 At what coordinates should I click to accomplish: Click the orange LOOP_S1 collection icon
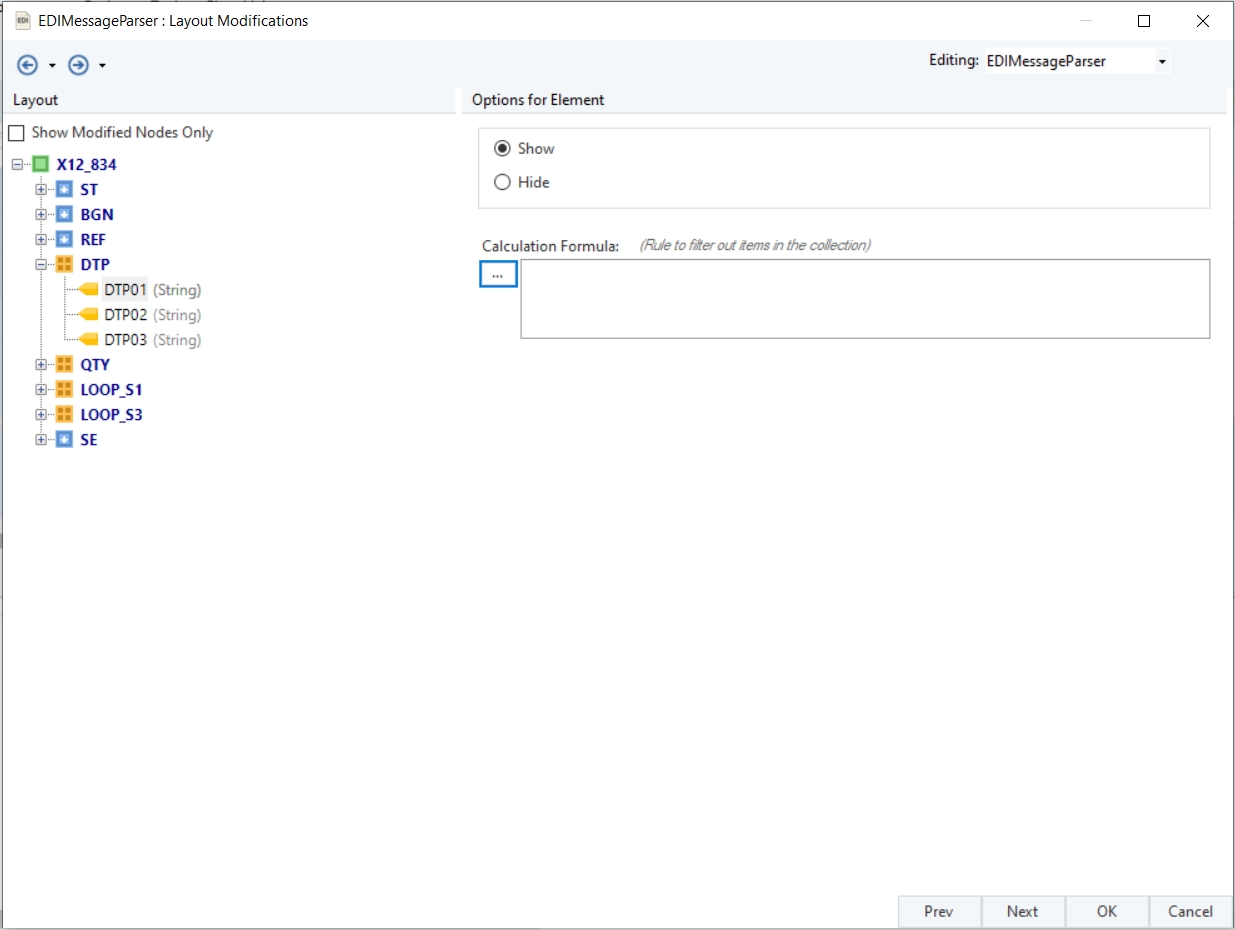[64, 389]
